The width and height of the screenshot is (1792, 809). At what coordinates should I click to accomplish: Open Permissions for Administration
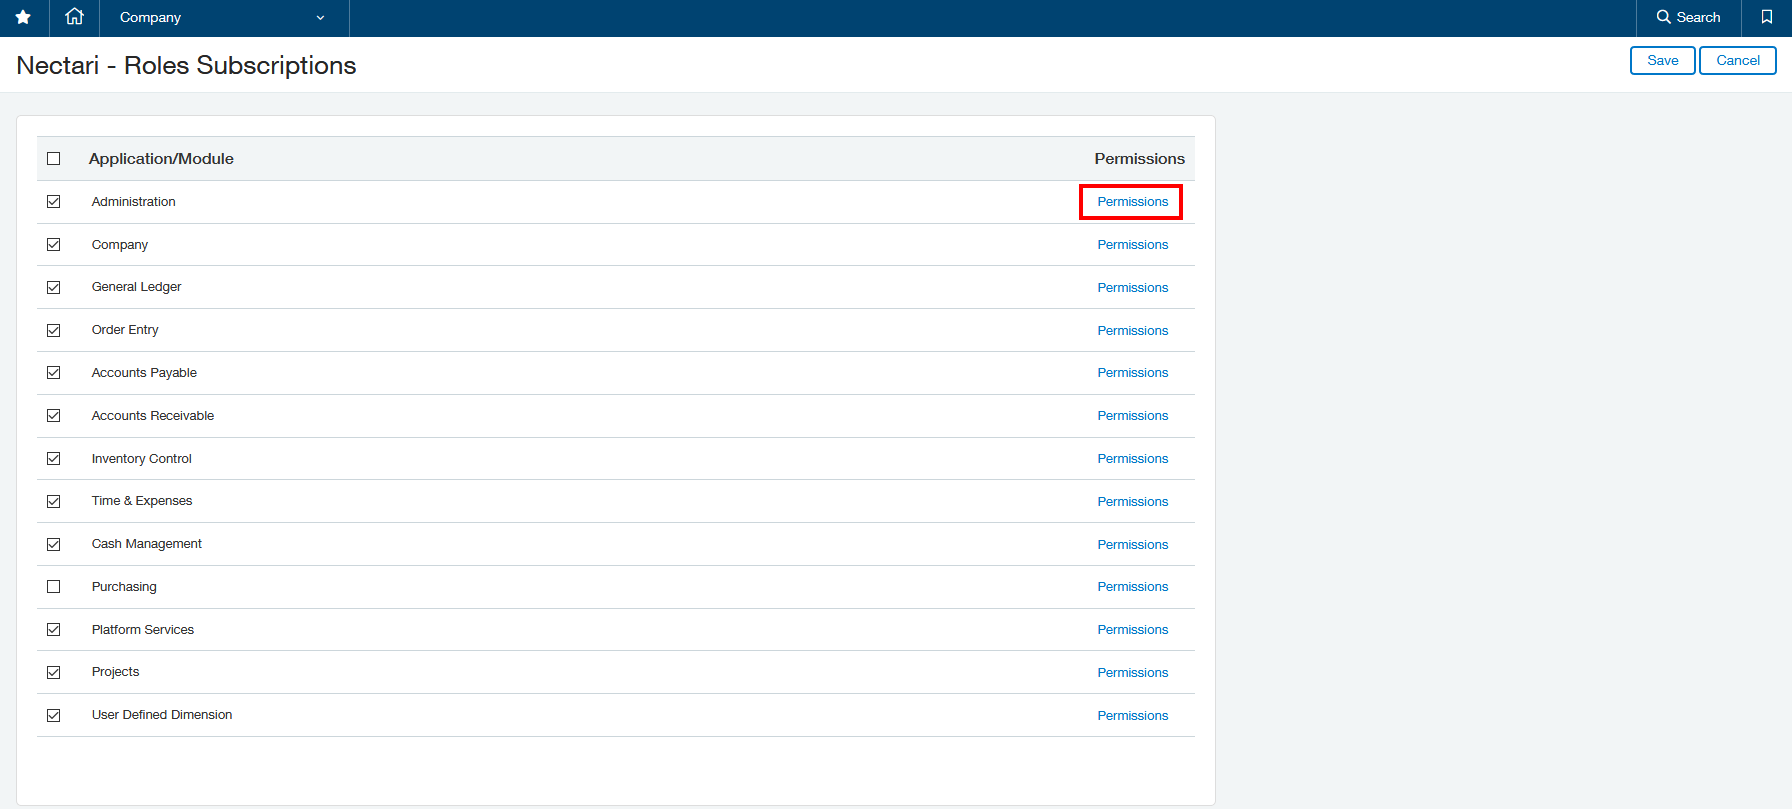click(x=1132, y=202)
